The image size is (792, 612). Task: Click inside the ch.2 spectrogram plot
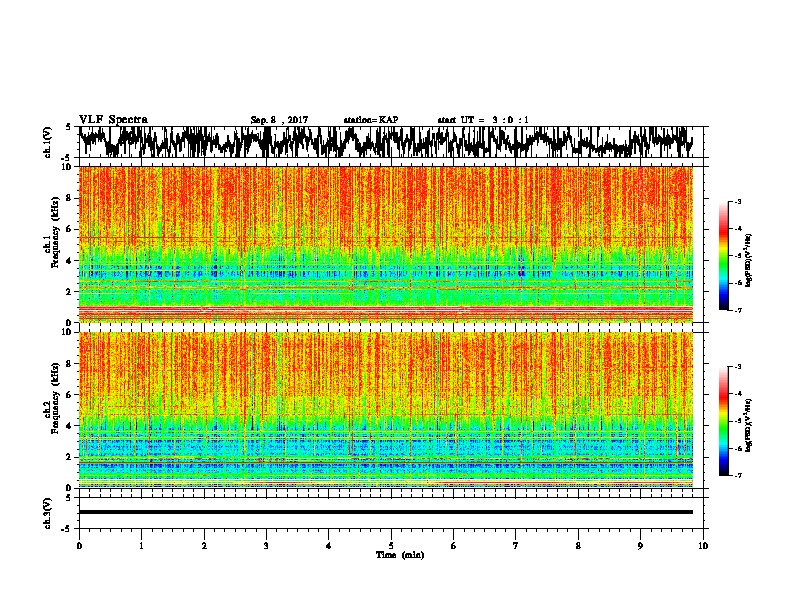coord(386,410)
